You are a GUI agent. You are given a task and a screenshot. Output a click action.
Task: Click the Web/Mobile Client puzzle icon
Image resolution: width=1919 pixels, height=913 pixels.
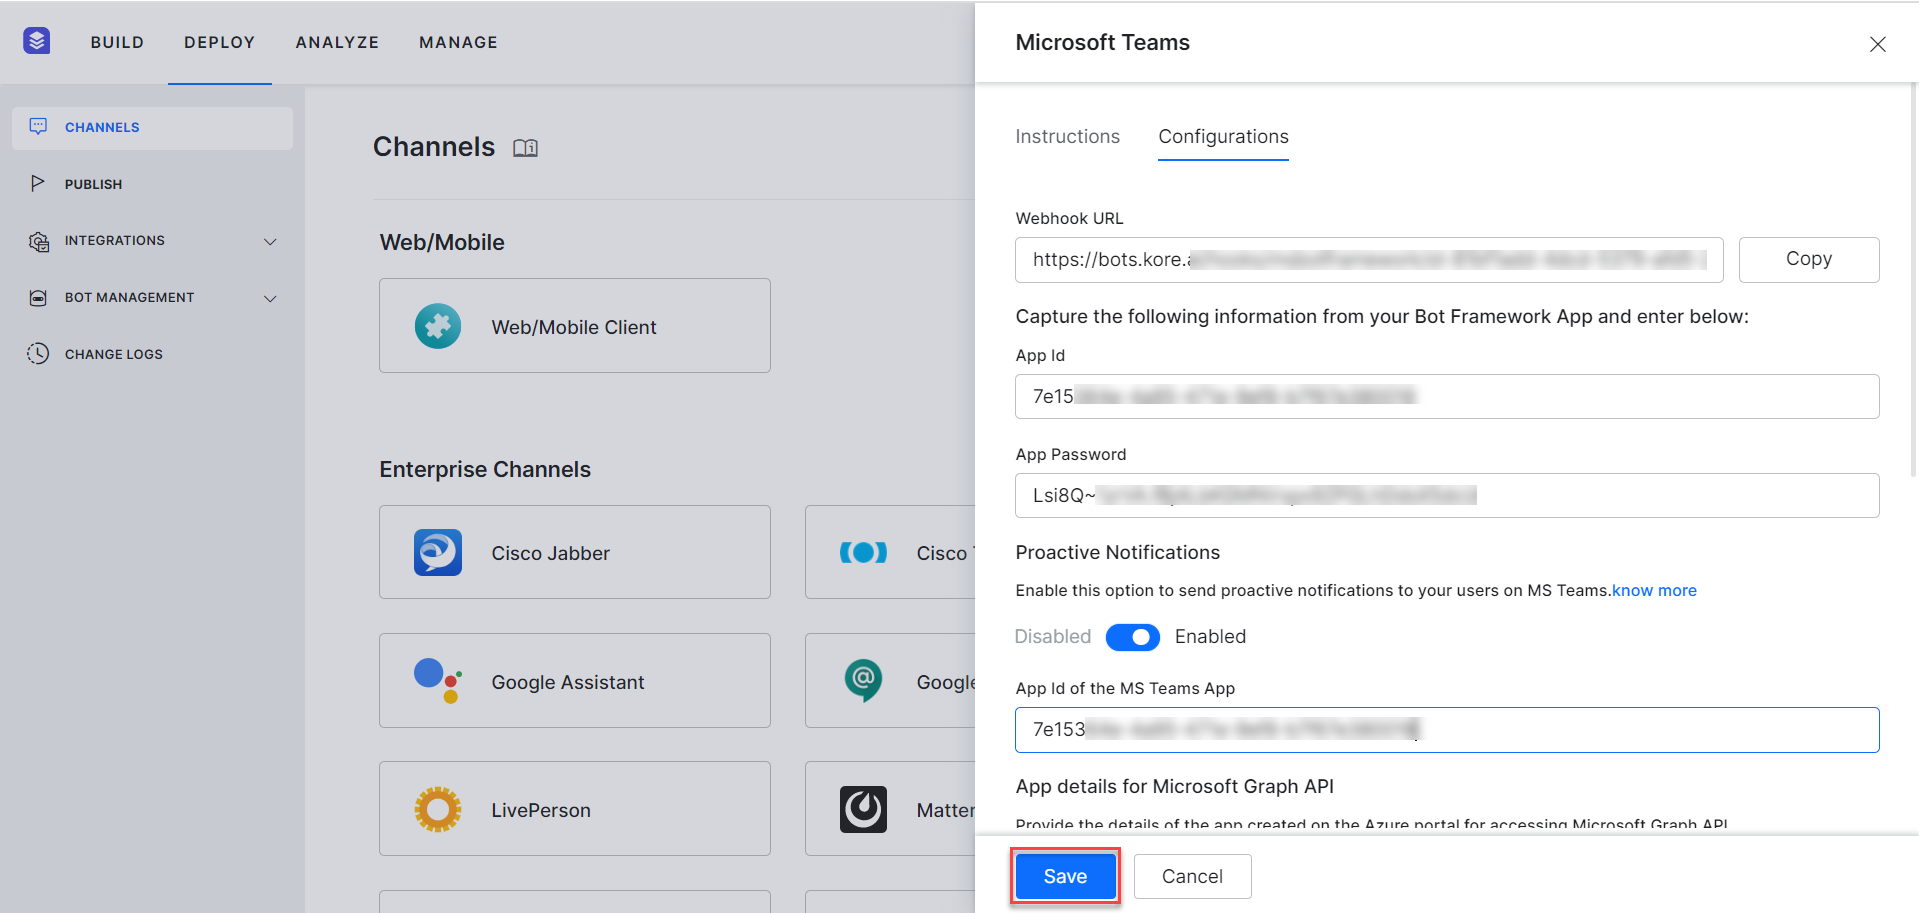(x=437, y=326)
